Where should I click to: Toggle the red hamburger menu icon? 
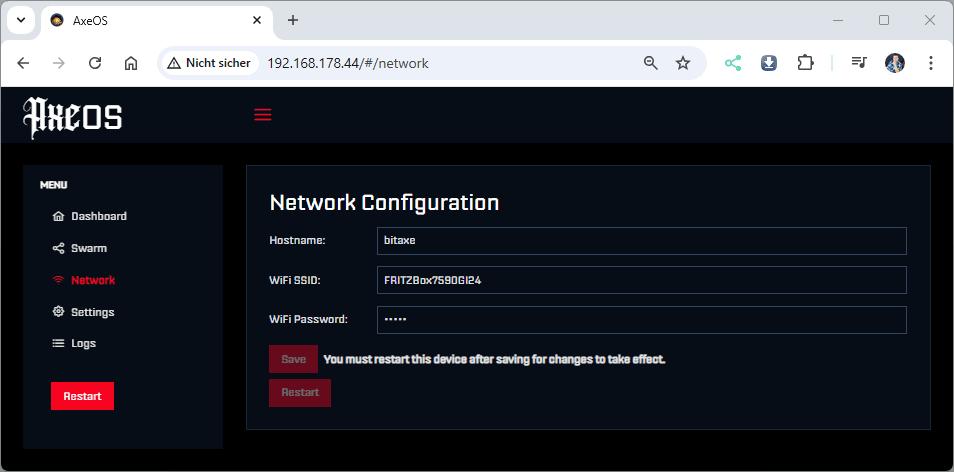point(263,115)
